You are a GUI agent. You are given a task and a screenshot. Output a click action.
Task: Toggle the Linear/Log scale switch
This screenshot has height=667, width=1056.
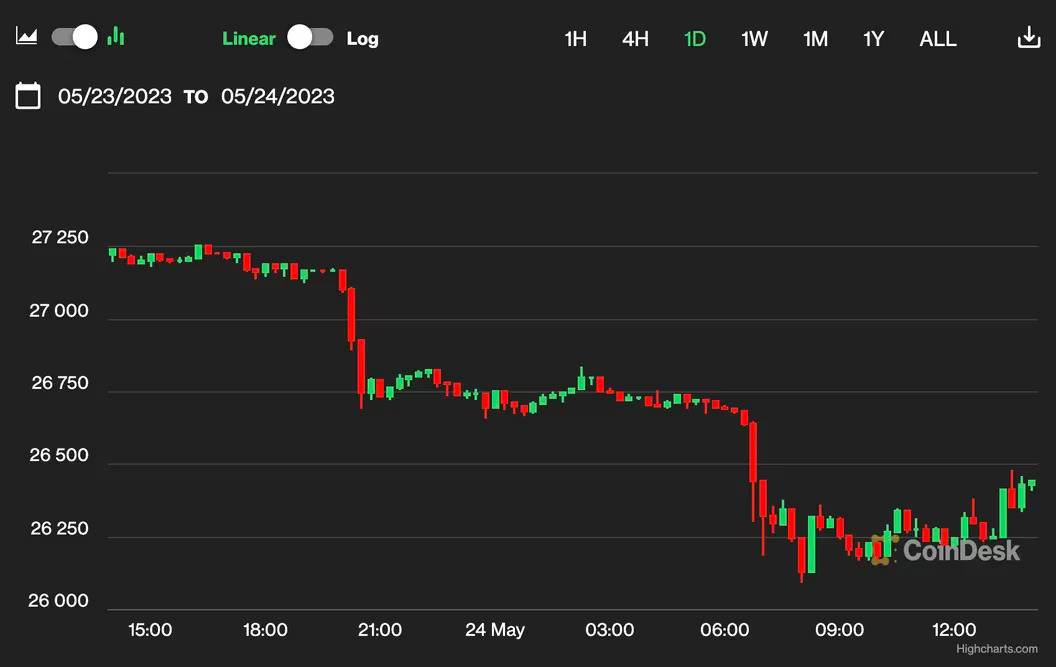[310, 38]
